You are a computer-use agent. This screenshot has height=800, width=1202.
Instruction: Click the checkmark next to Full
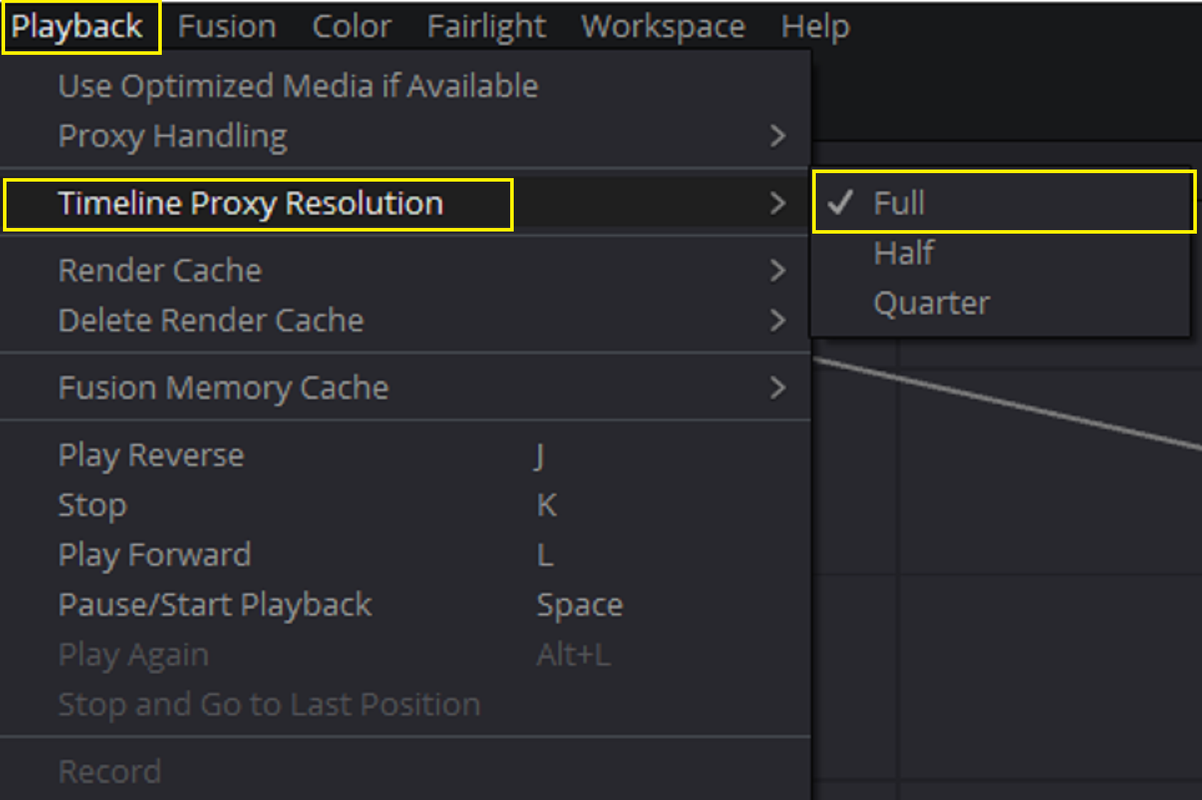click(841, 202)
